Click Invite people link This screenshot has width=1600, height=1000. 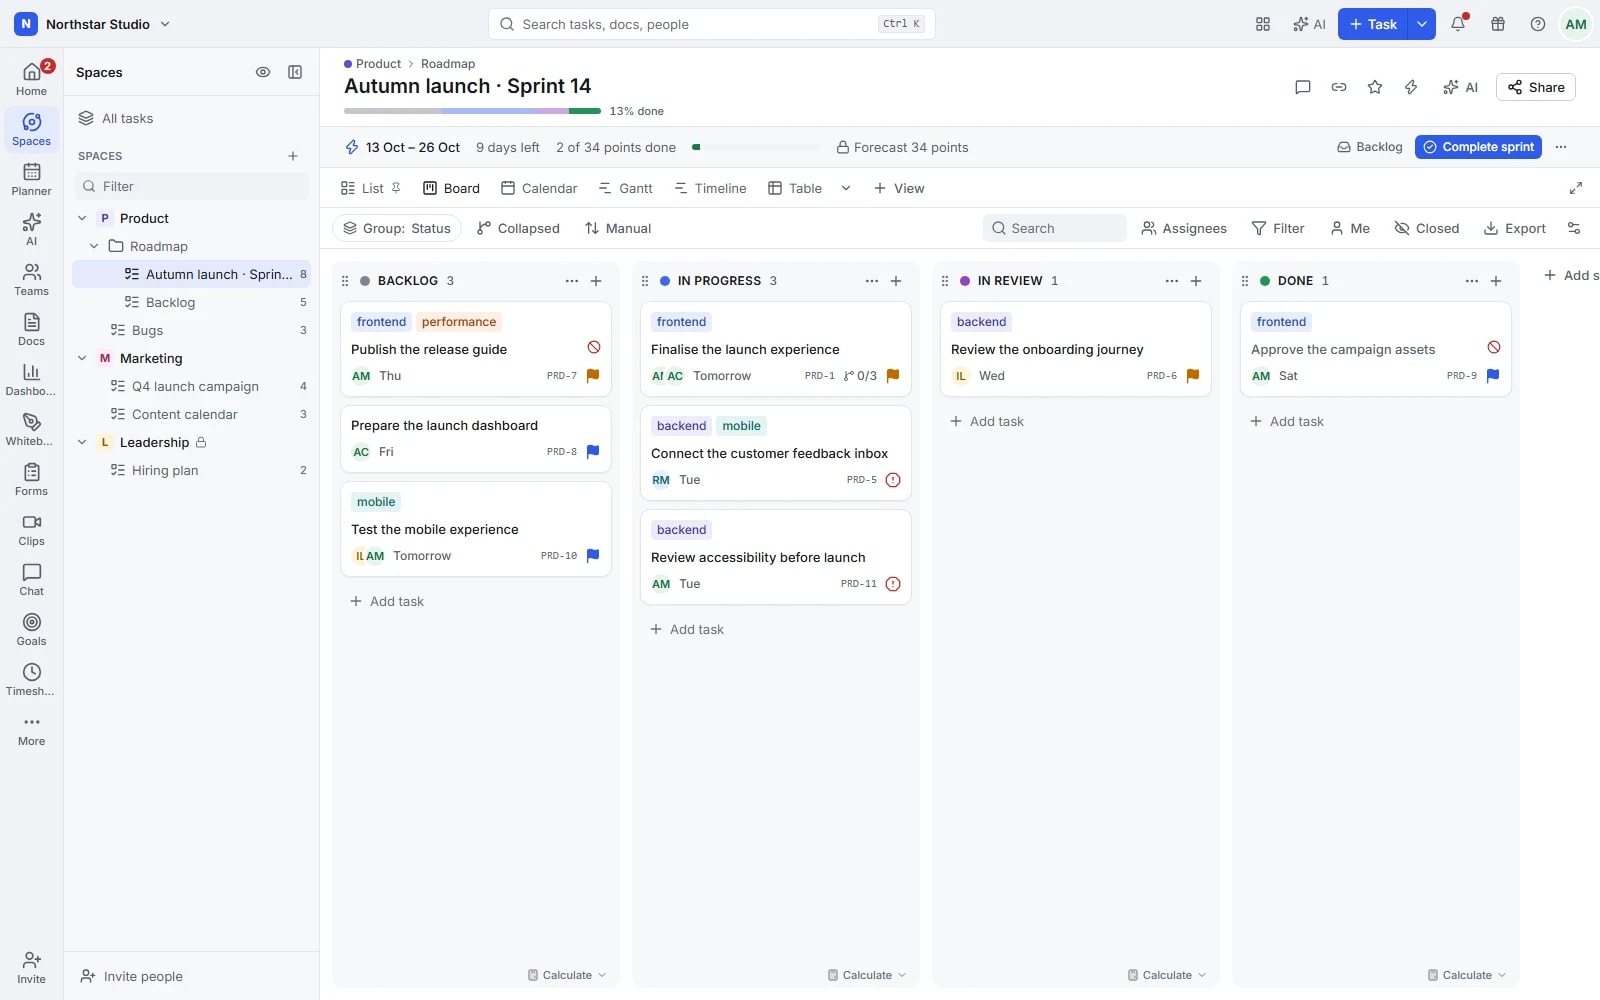[132, 976]
